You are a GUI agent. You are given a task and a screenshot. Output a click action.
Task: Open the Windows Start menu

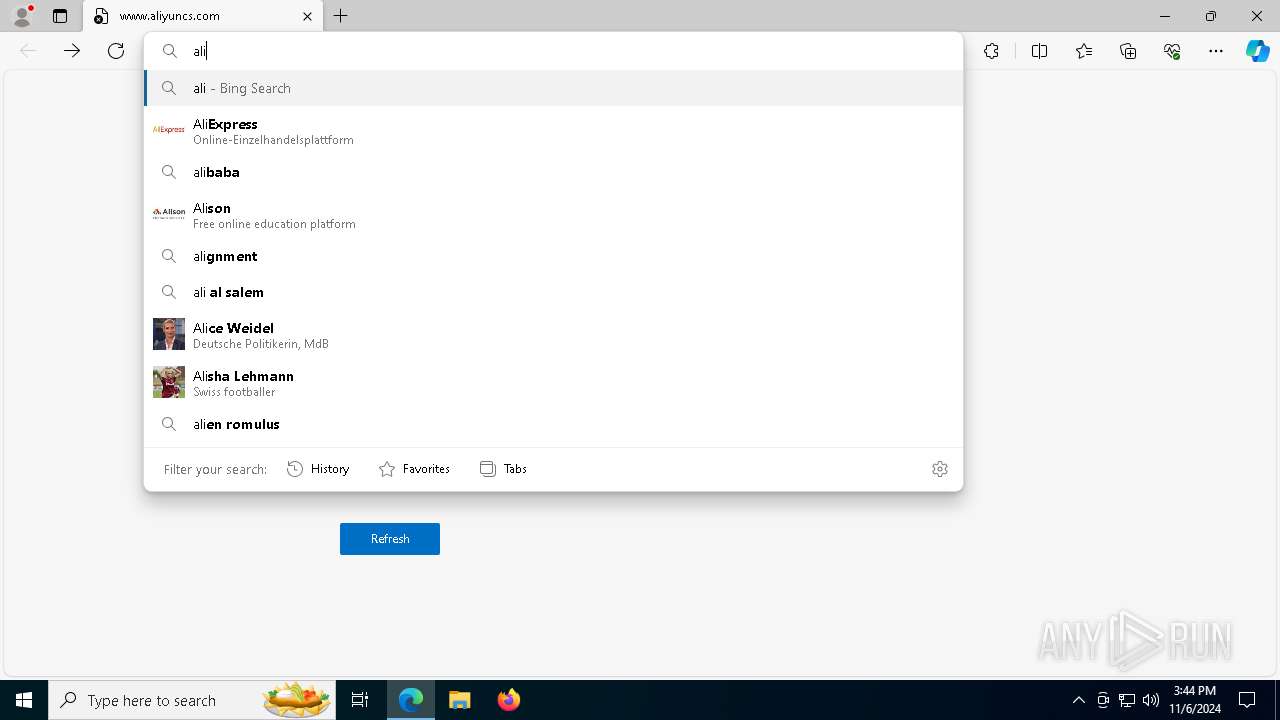(24, 700)
